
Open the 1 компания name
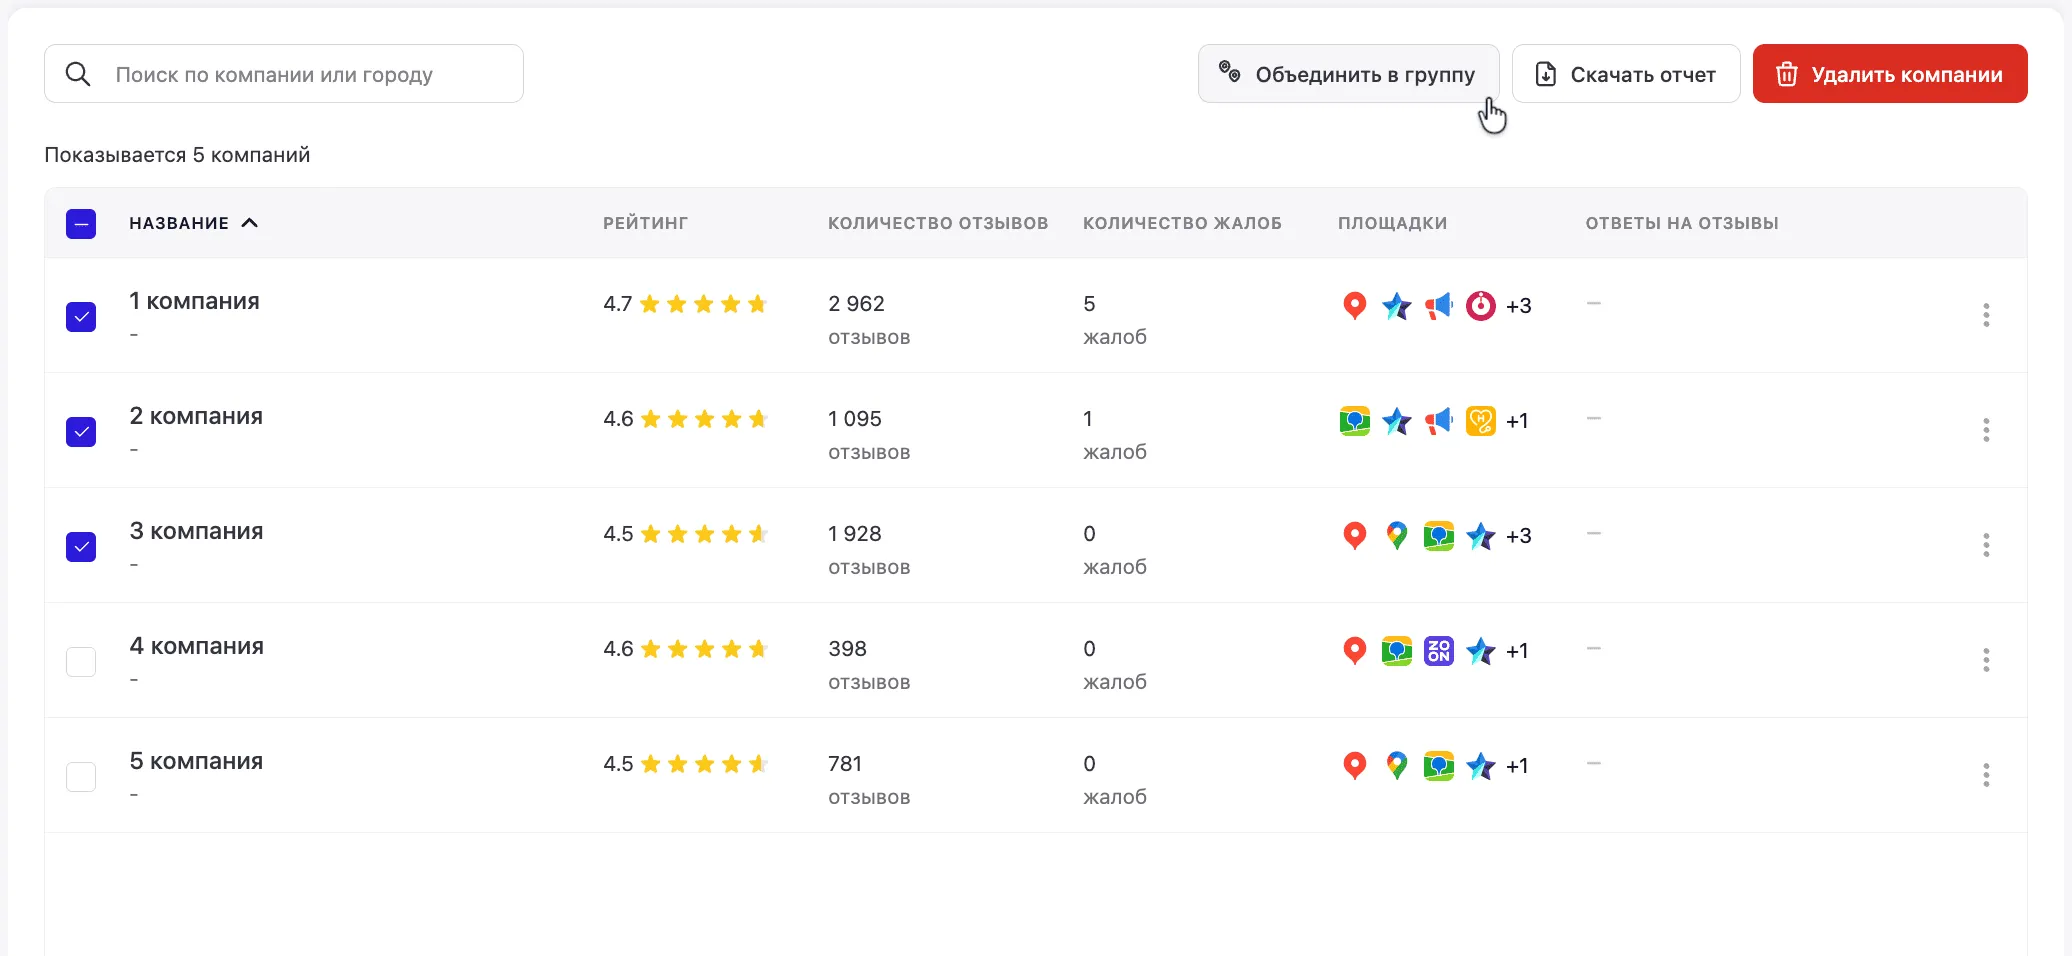pos(194,301)
